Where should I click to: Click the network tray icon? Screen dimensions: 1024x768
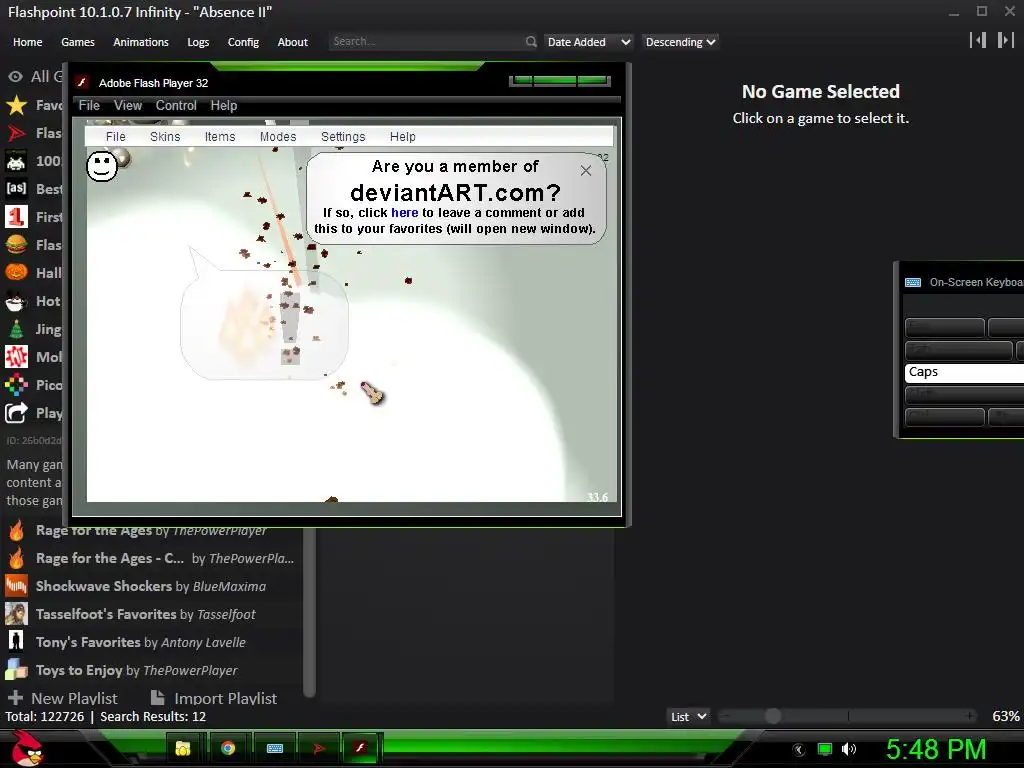coord(825,749)
